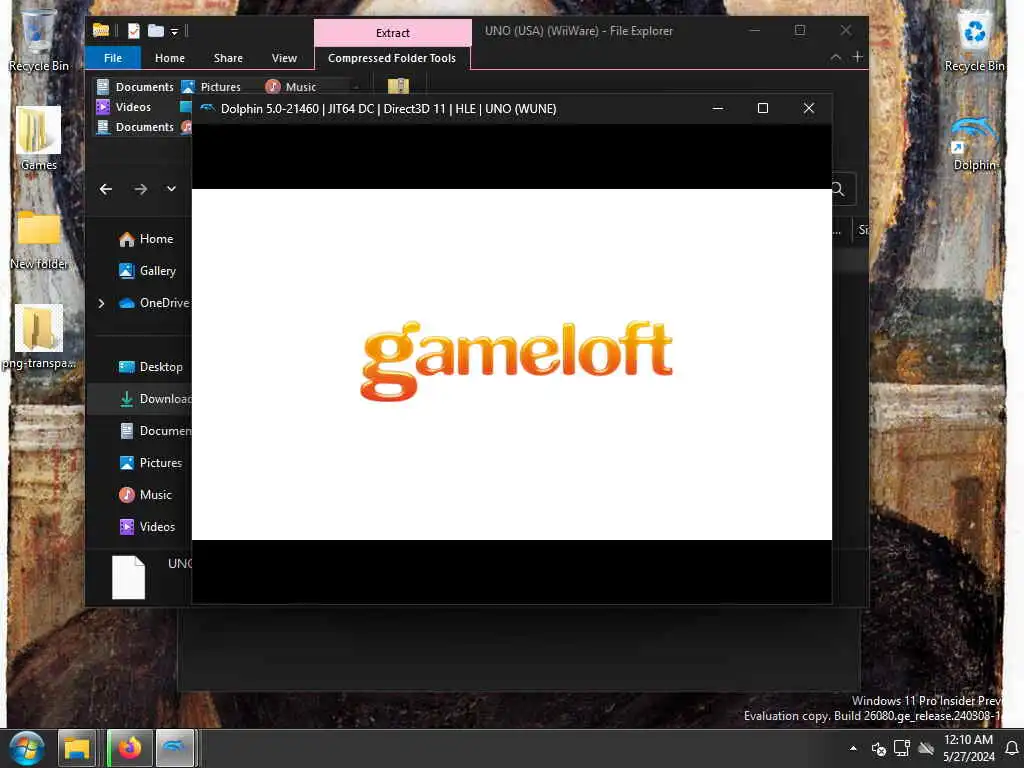Show hidden system tray icons
This screenshot has height=768, width=1024.
853,748
